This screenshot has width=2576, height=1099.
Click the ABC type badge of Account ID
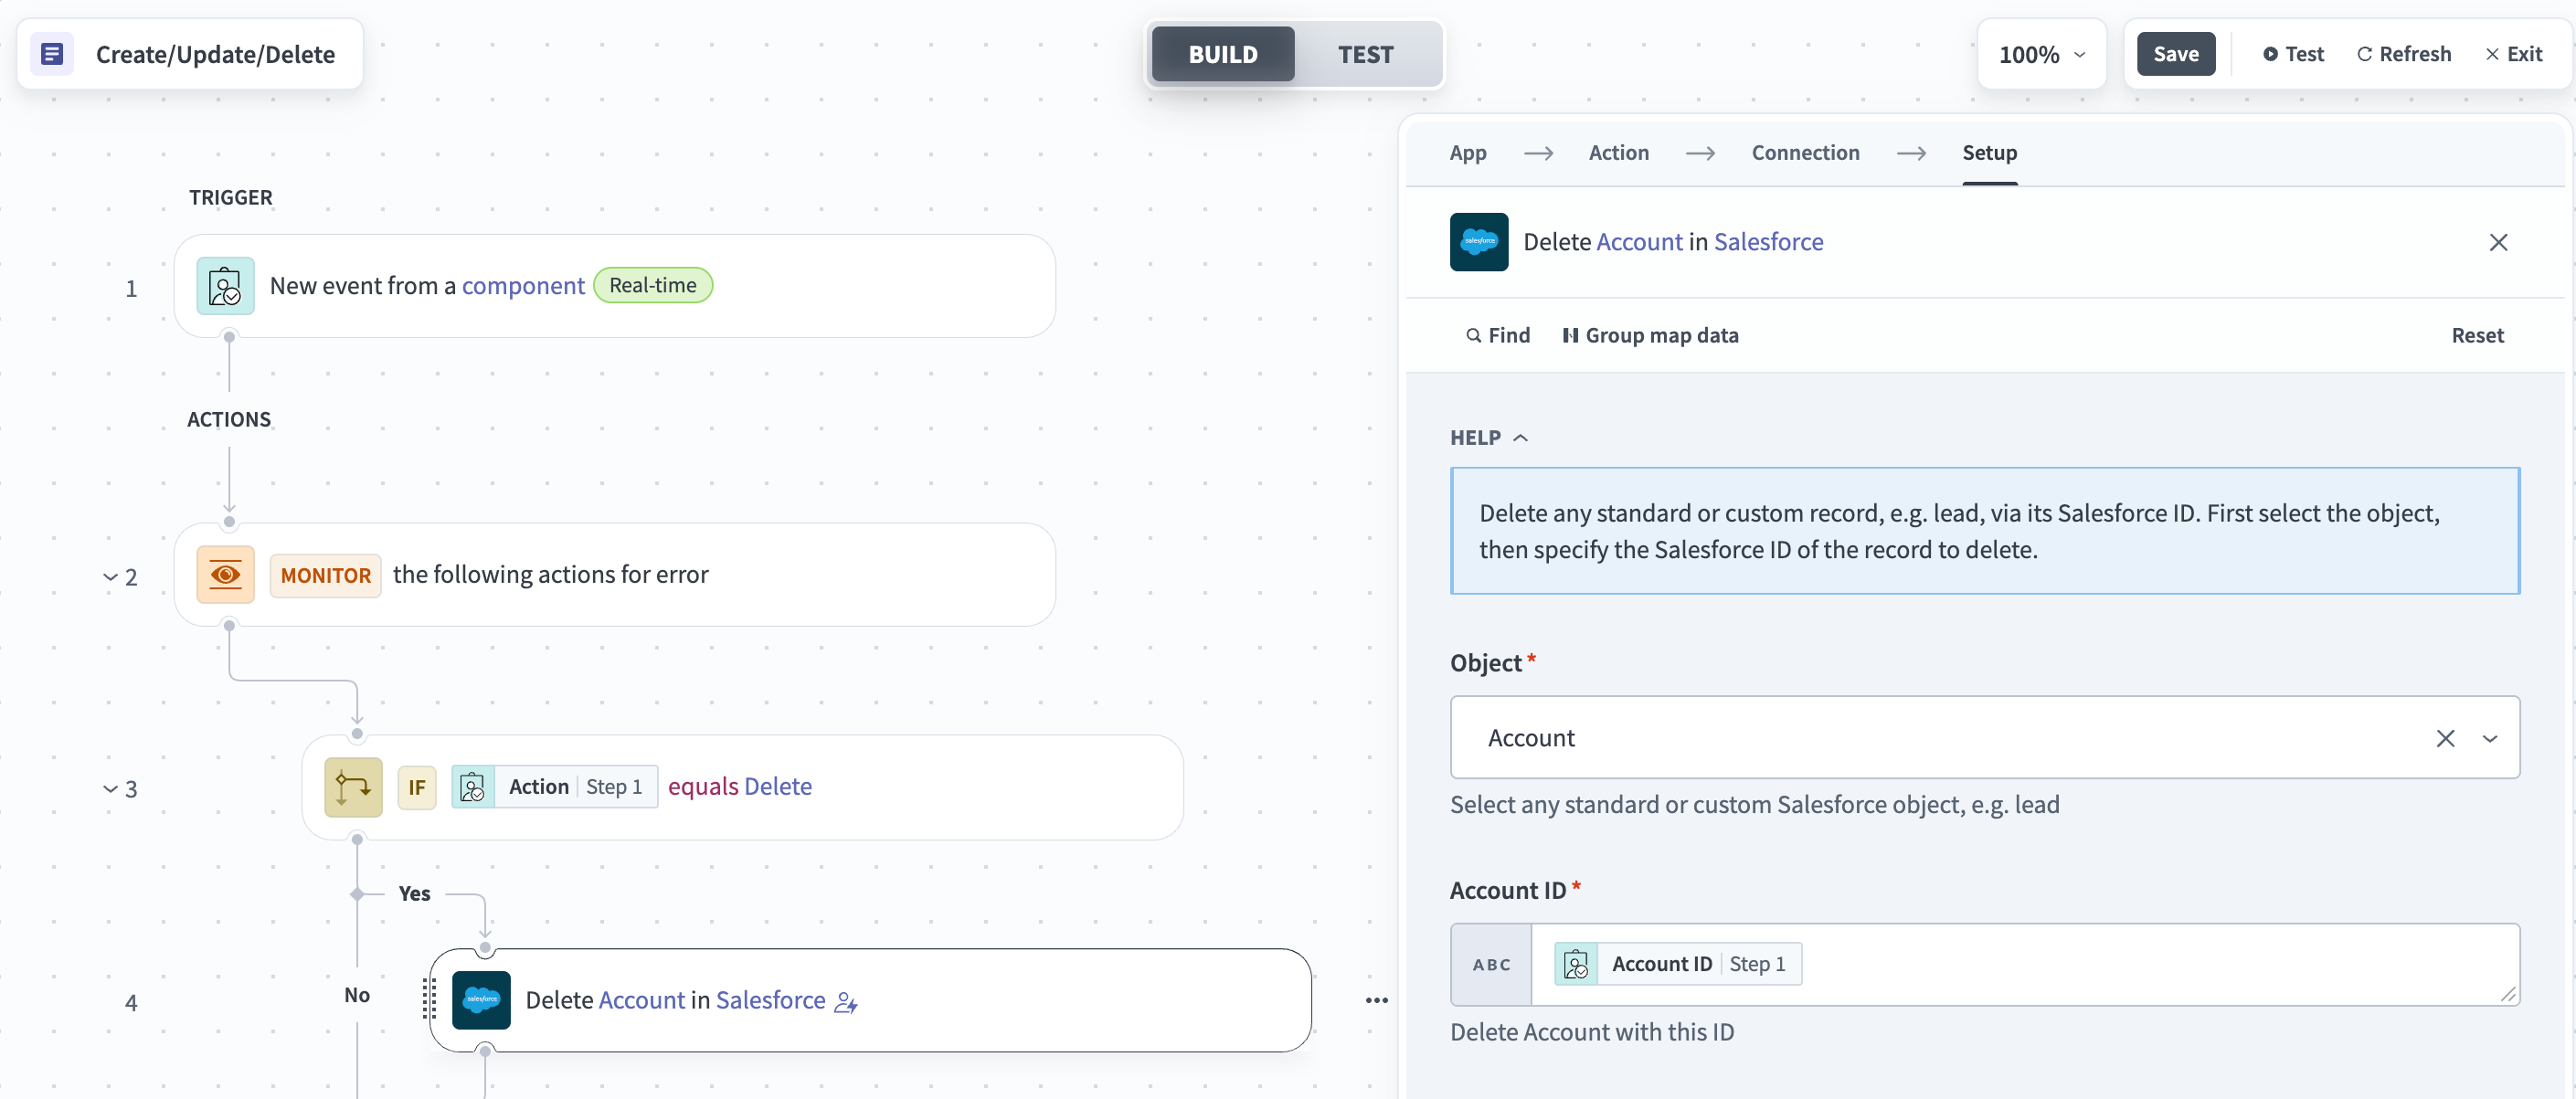pyautogui.click(x=1491, y=965)
